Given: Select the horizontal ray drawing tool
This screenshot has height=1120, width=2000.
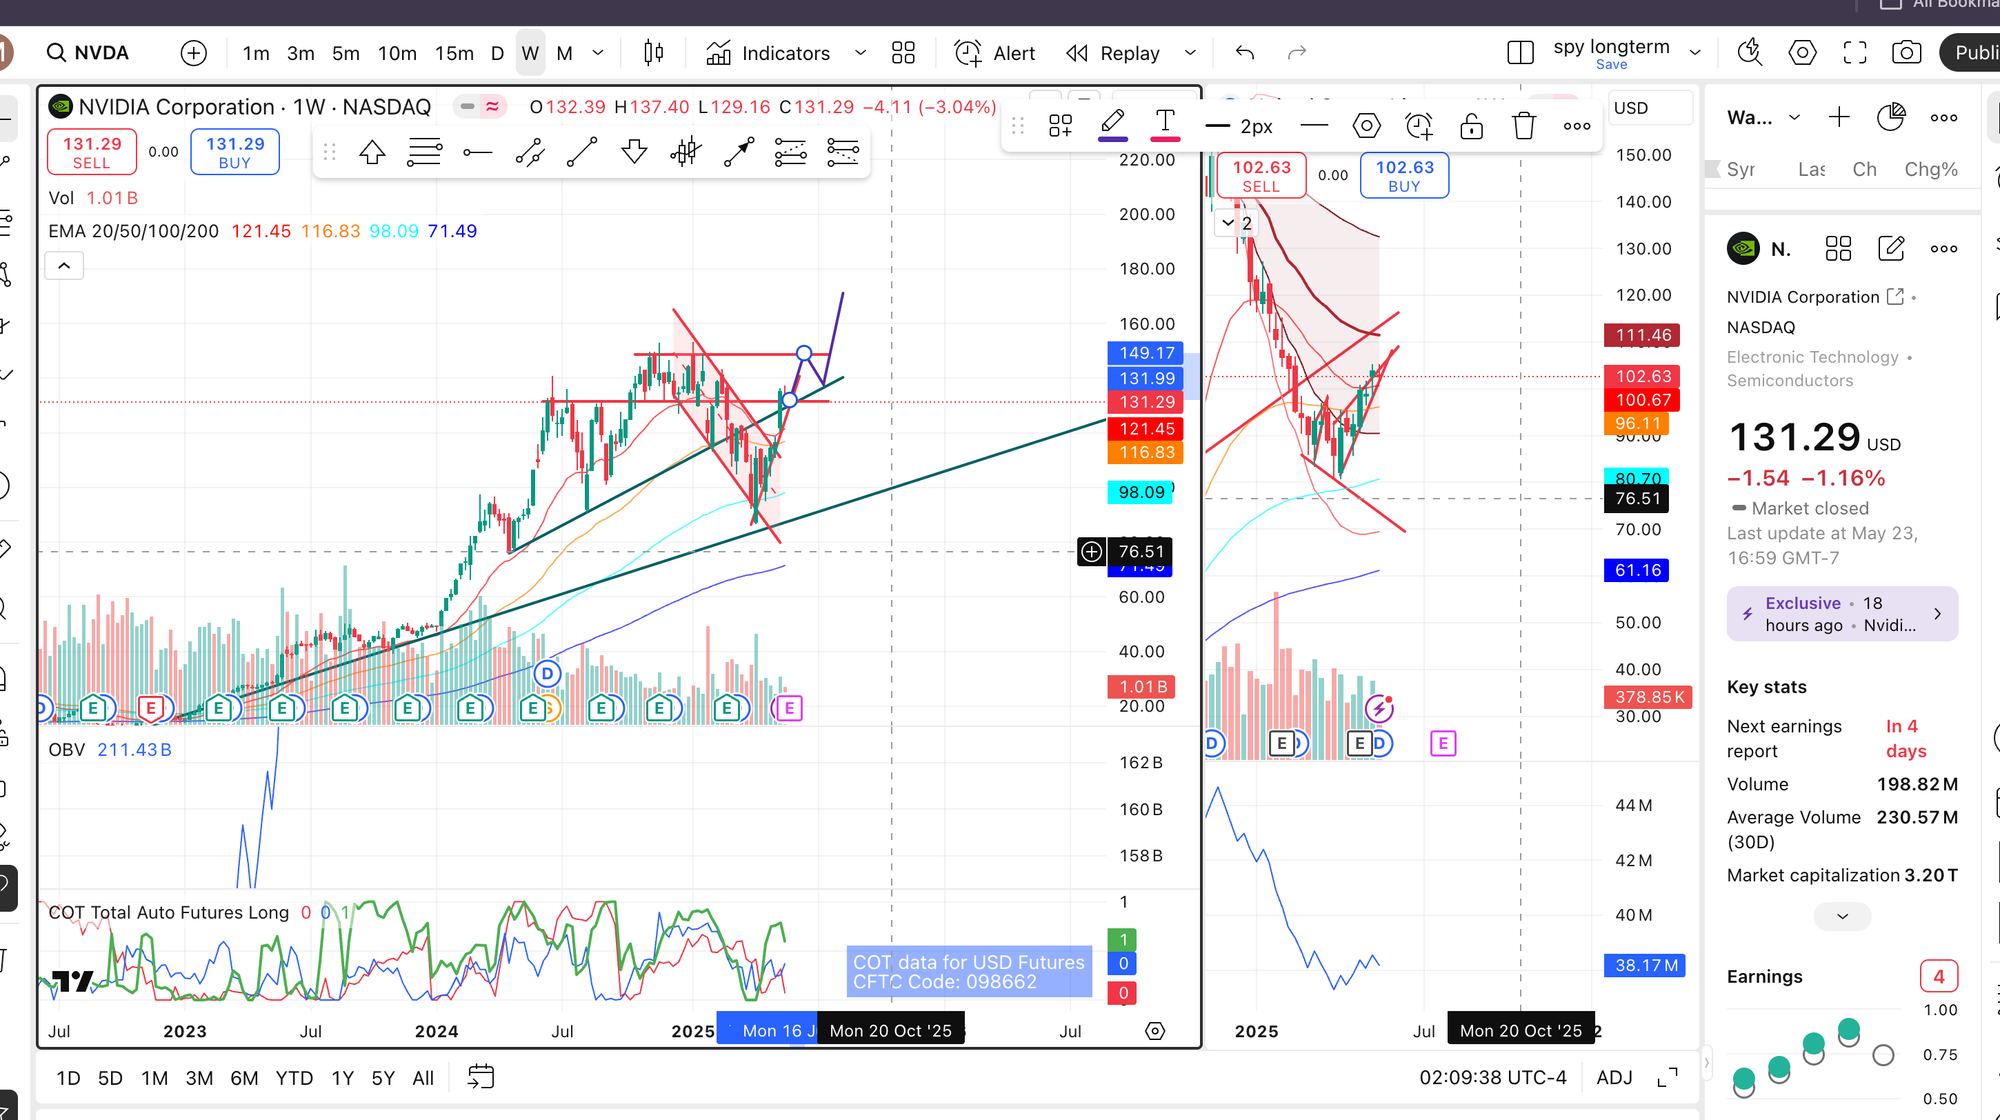Looking at the screenshot, I should pyautogui.click(x=478, y=152).
